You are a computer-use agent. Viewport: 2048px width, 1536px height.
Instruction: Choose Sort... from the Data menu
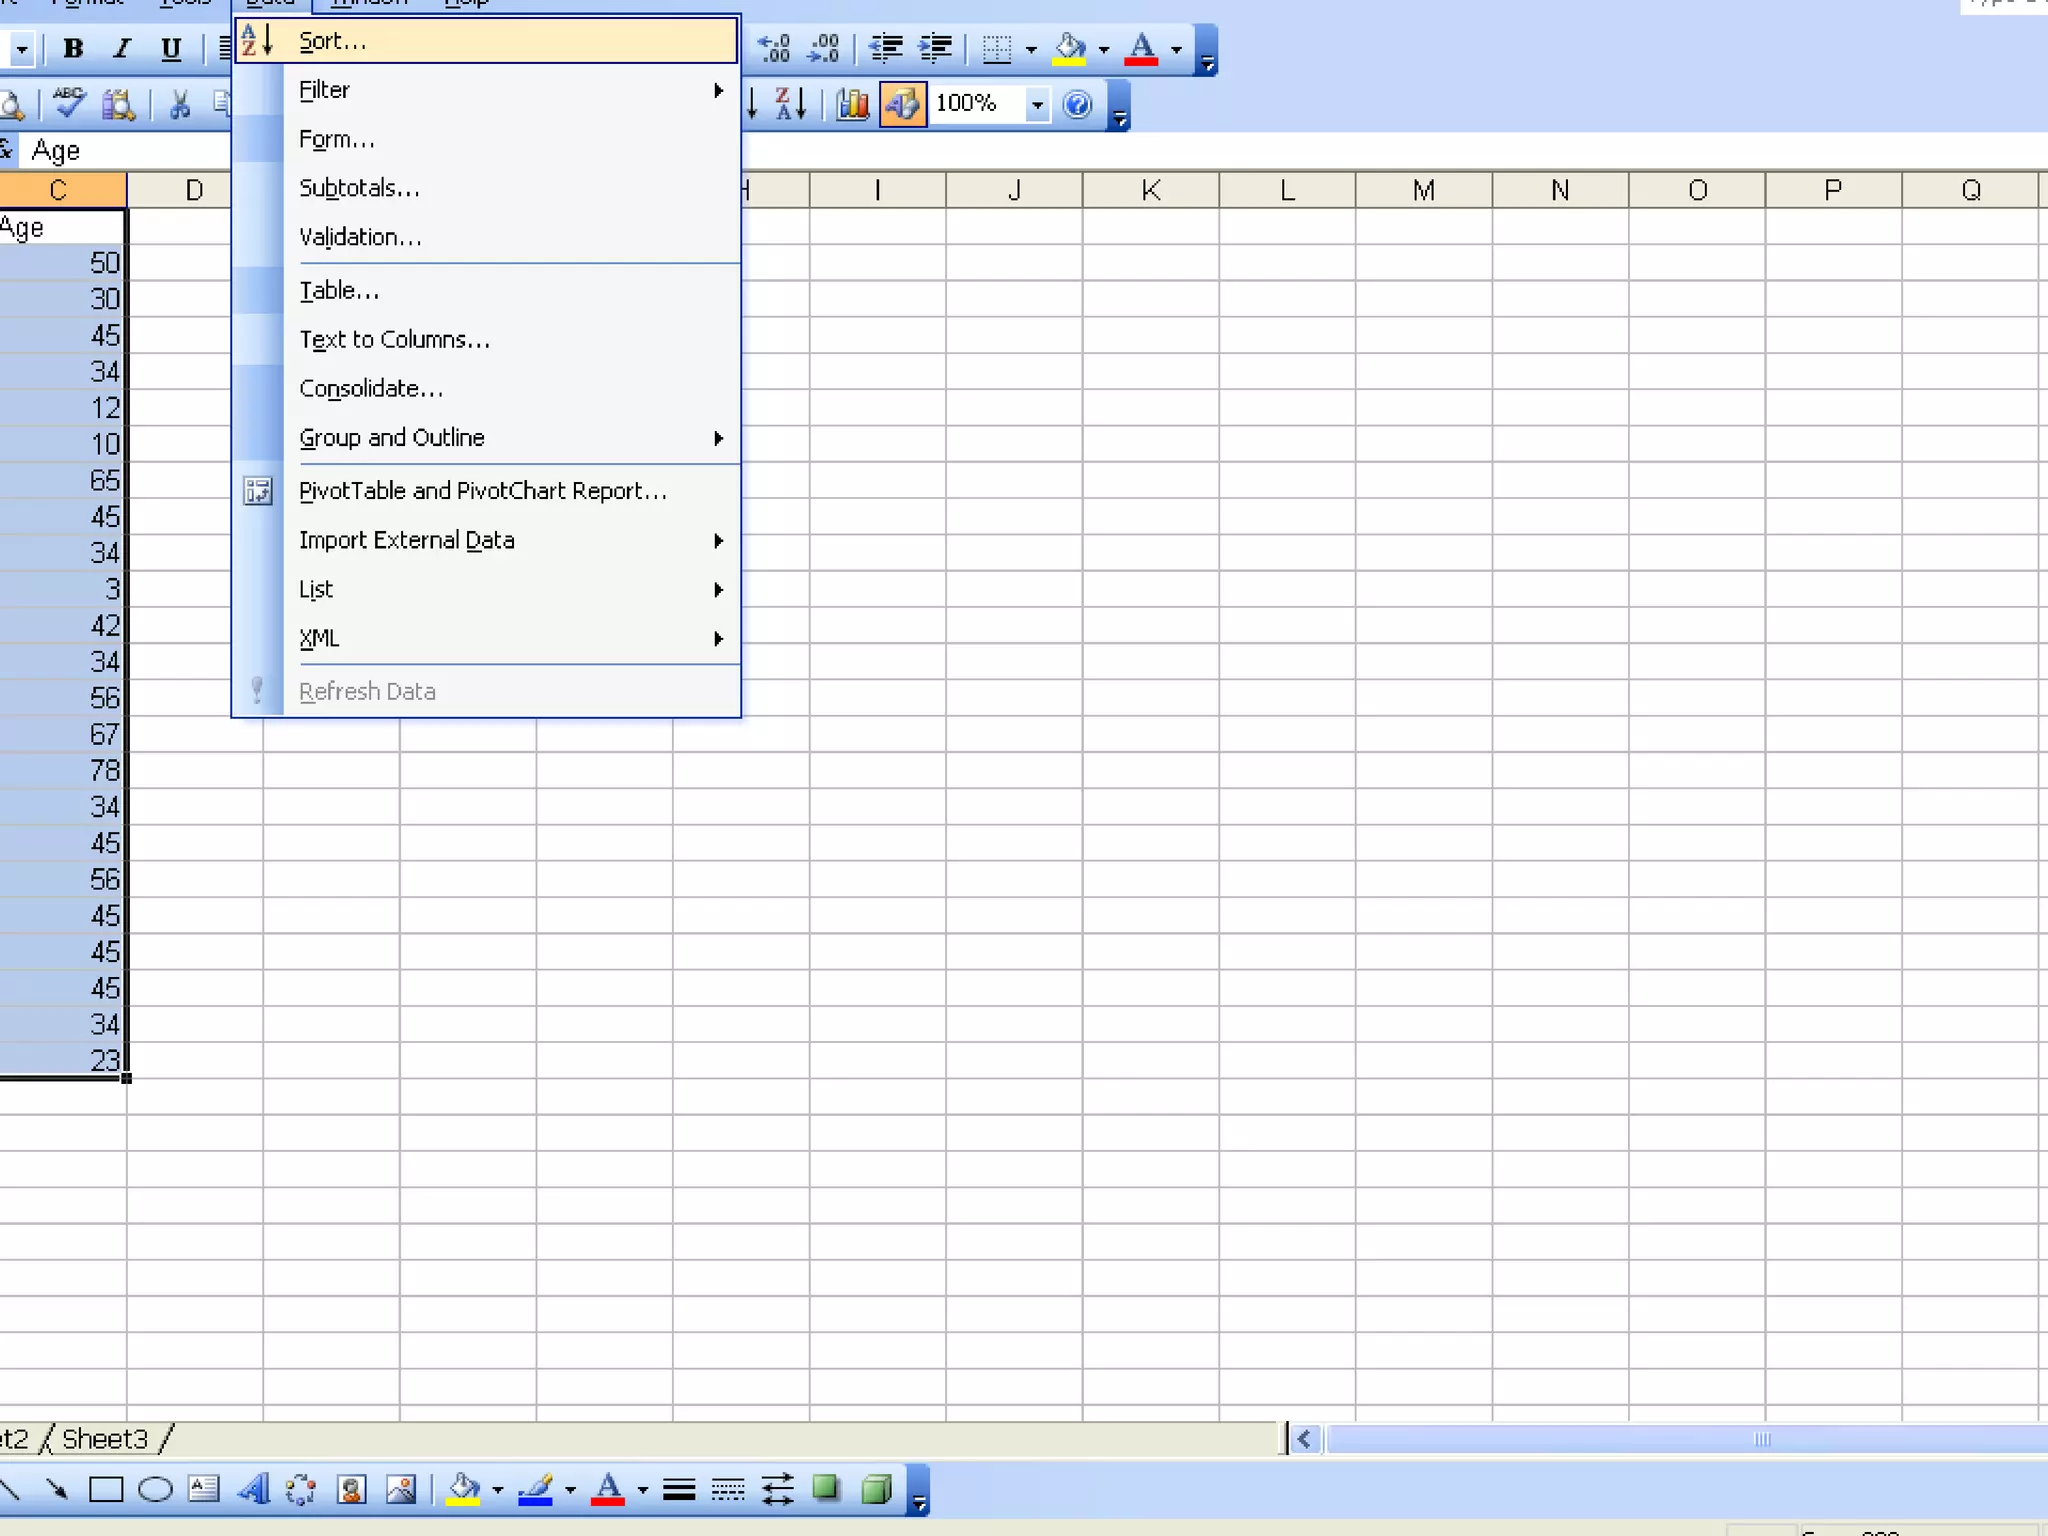pyautogui.click(x=333, y=41)
